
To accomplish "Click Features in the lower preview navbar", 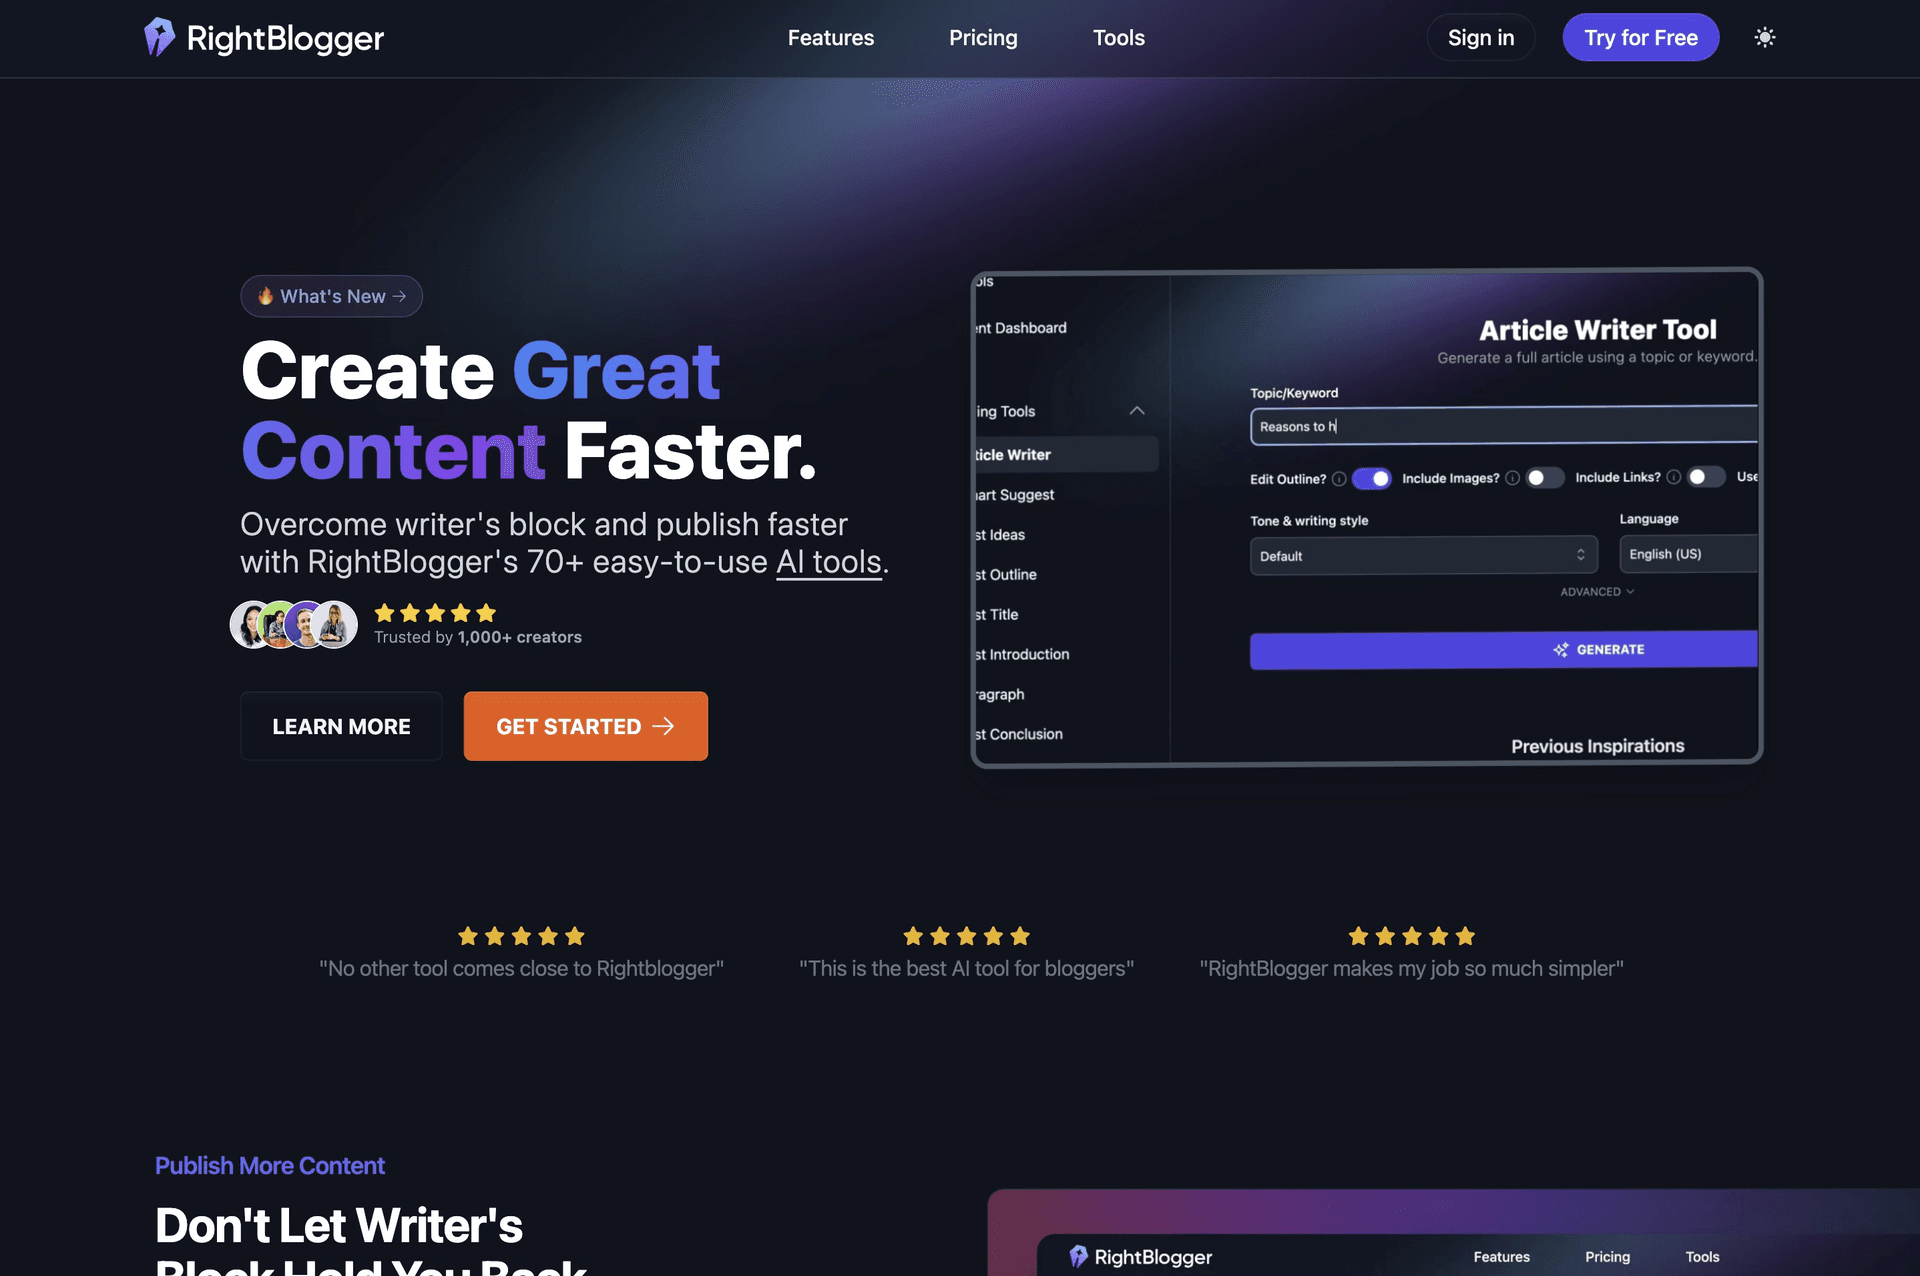I will tap(1501, 1257).
